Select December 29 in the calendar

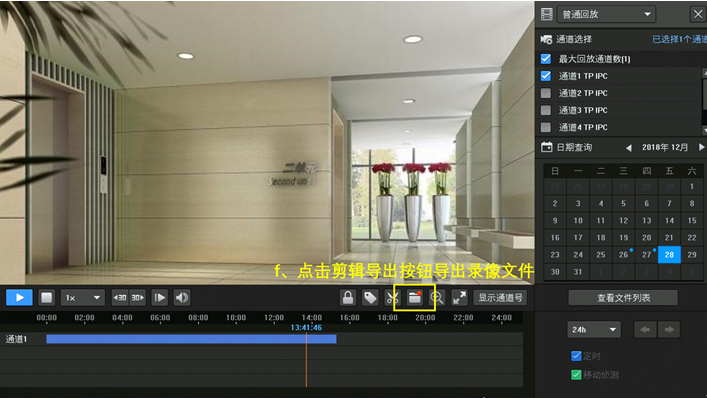692,255
